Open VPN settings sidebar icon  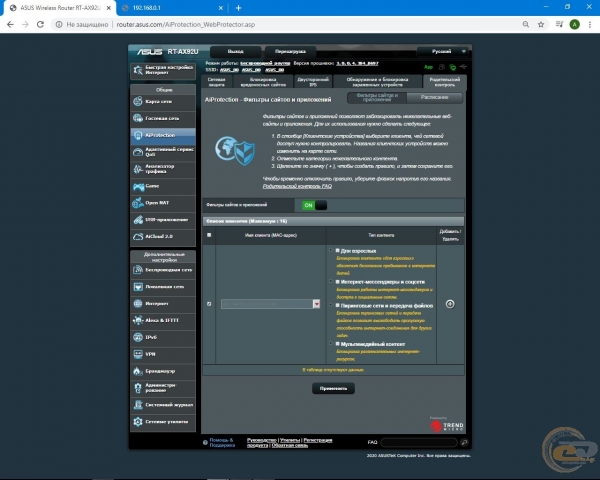138,354
